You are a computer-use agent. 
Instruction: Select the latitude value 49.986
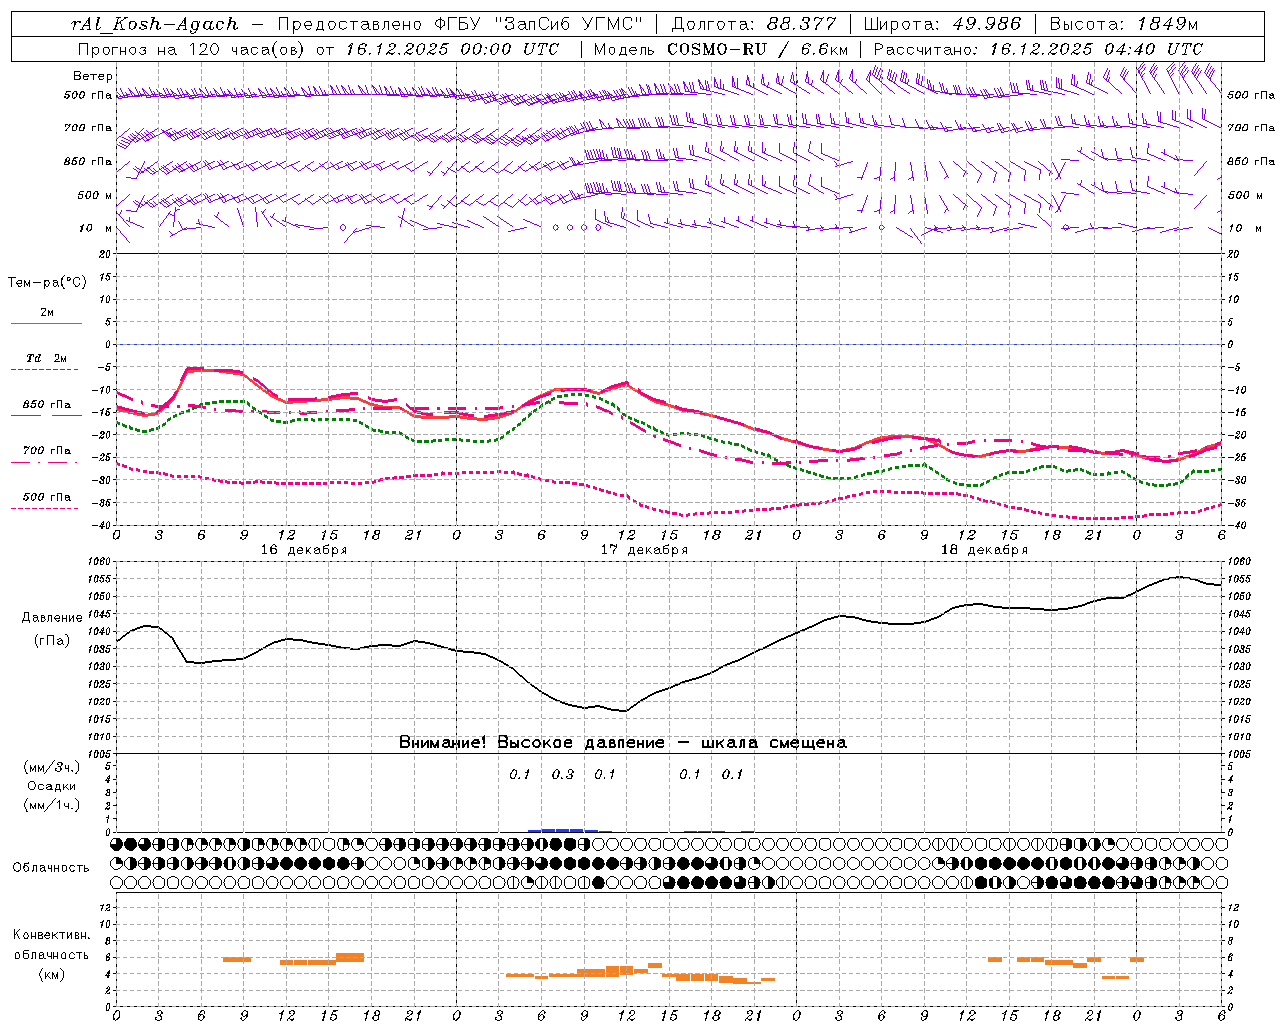coord(986,24)
